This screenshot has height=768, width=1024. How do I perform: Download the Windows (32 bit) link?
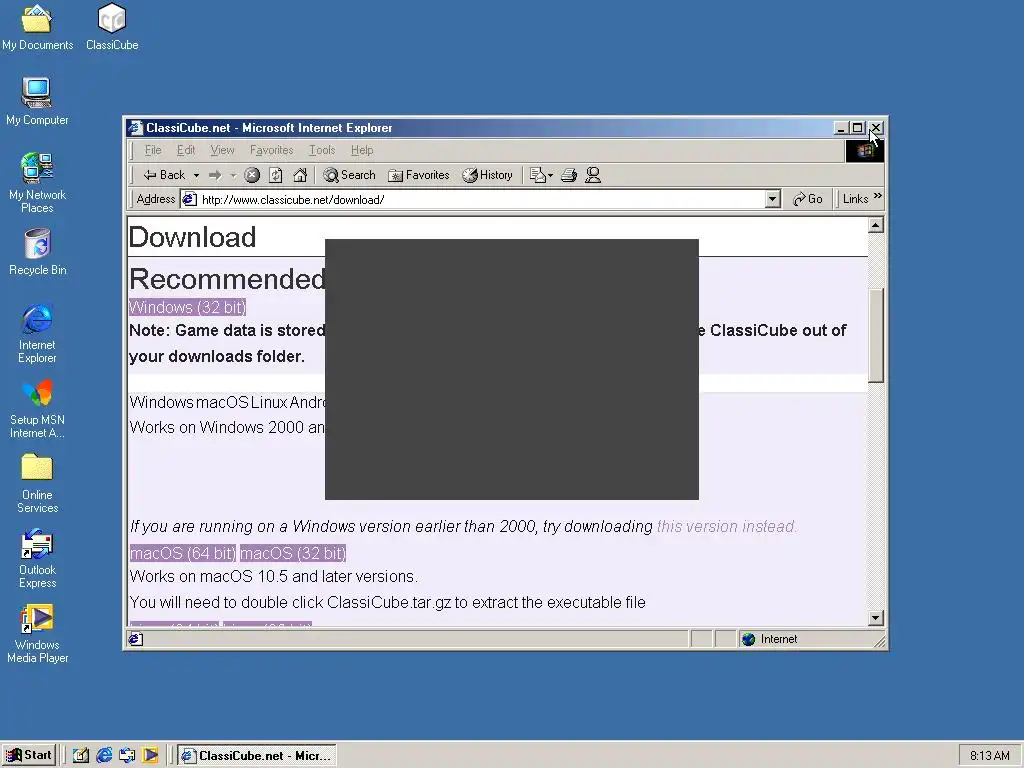(187, 307)
